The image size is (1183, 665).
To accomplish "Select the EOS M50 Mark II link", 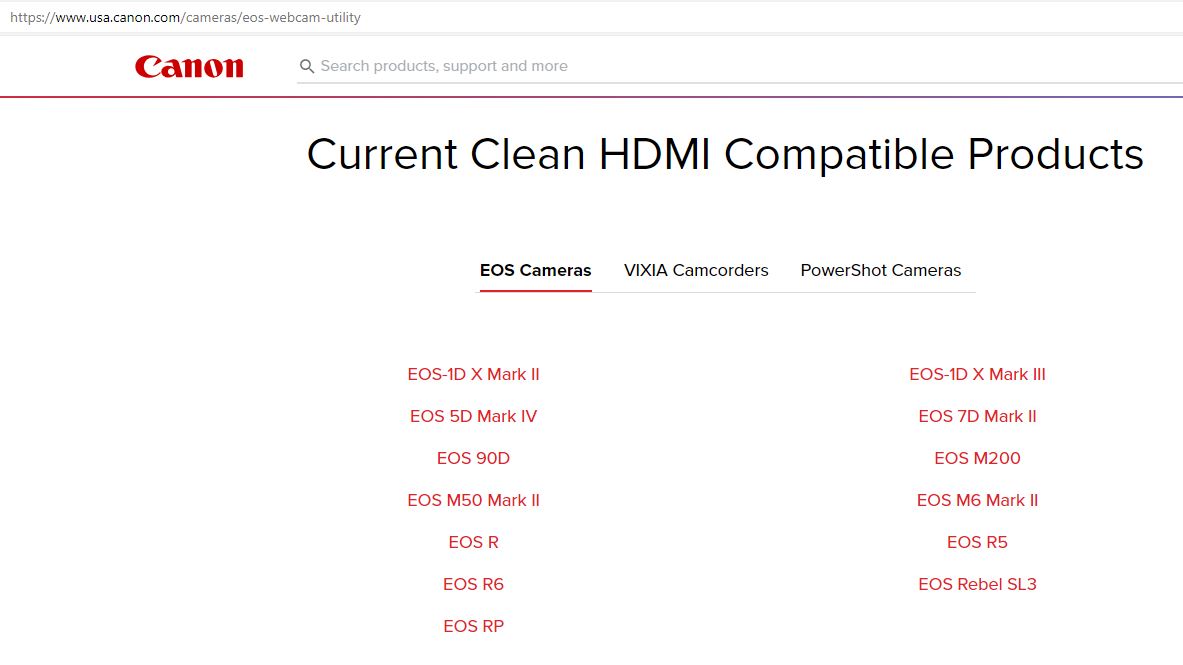I will [473, 500].
